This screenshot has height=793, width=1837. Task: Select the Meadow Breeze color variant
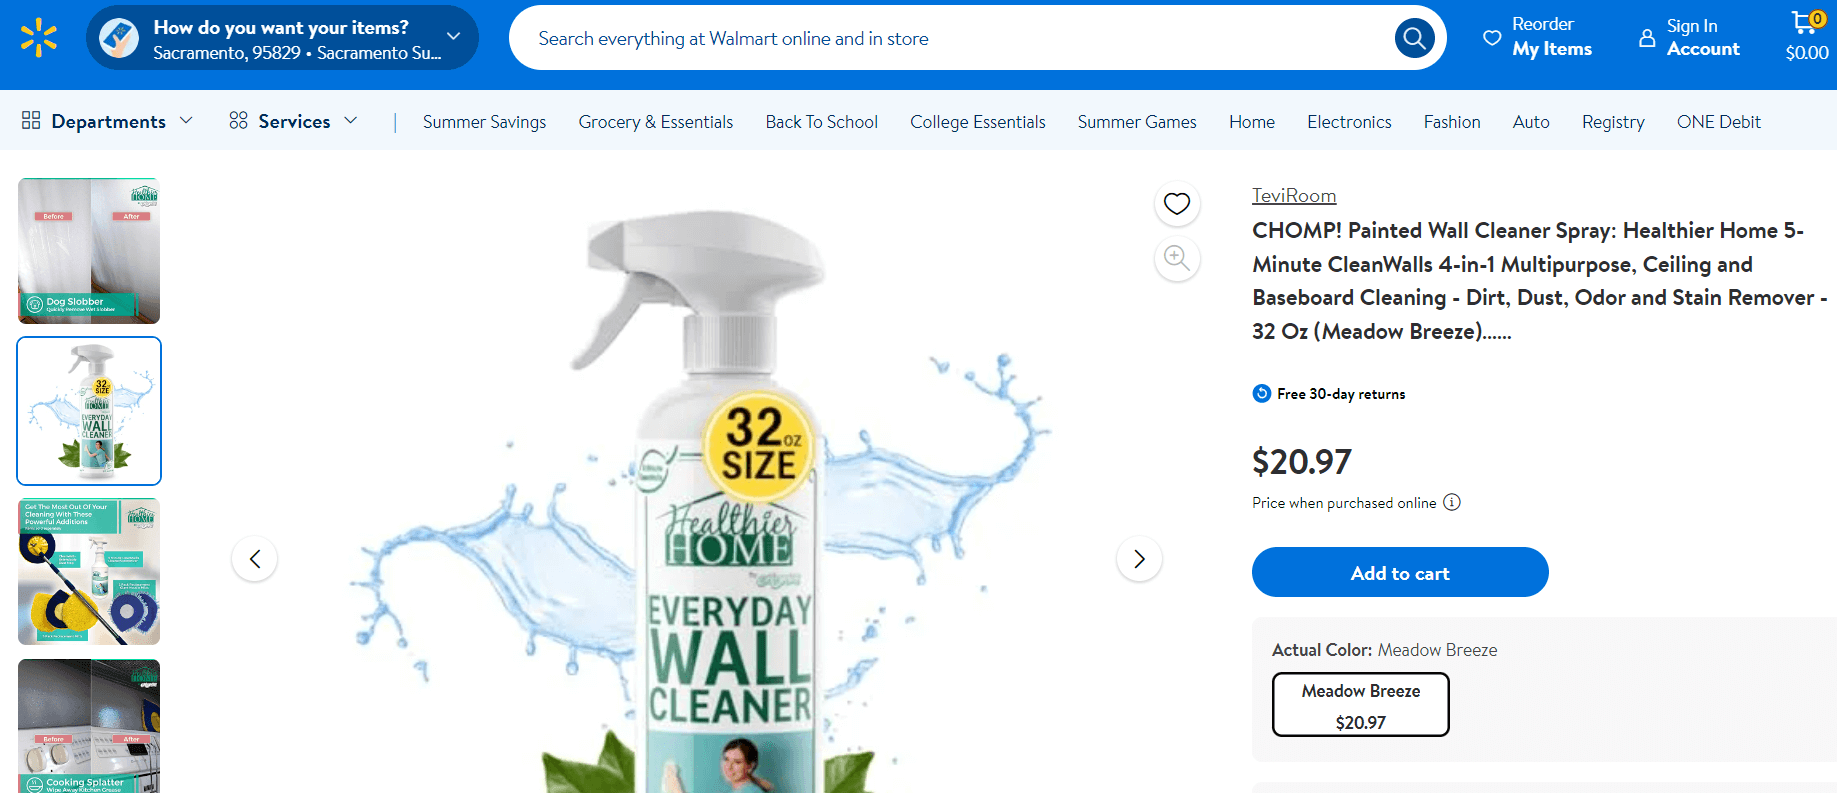[1359, 704]
